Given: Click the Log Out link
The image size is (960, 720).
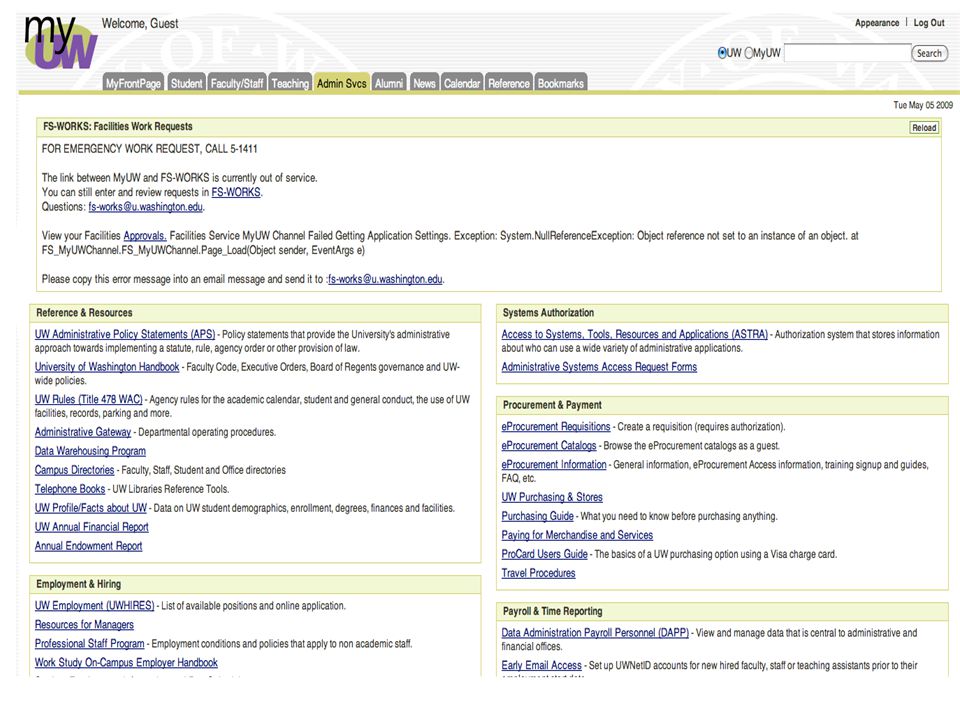Looking at the screenshot, I should pyautogui.click(x=929, y=23).
